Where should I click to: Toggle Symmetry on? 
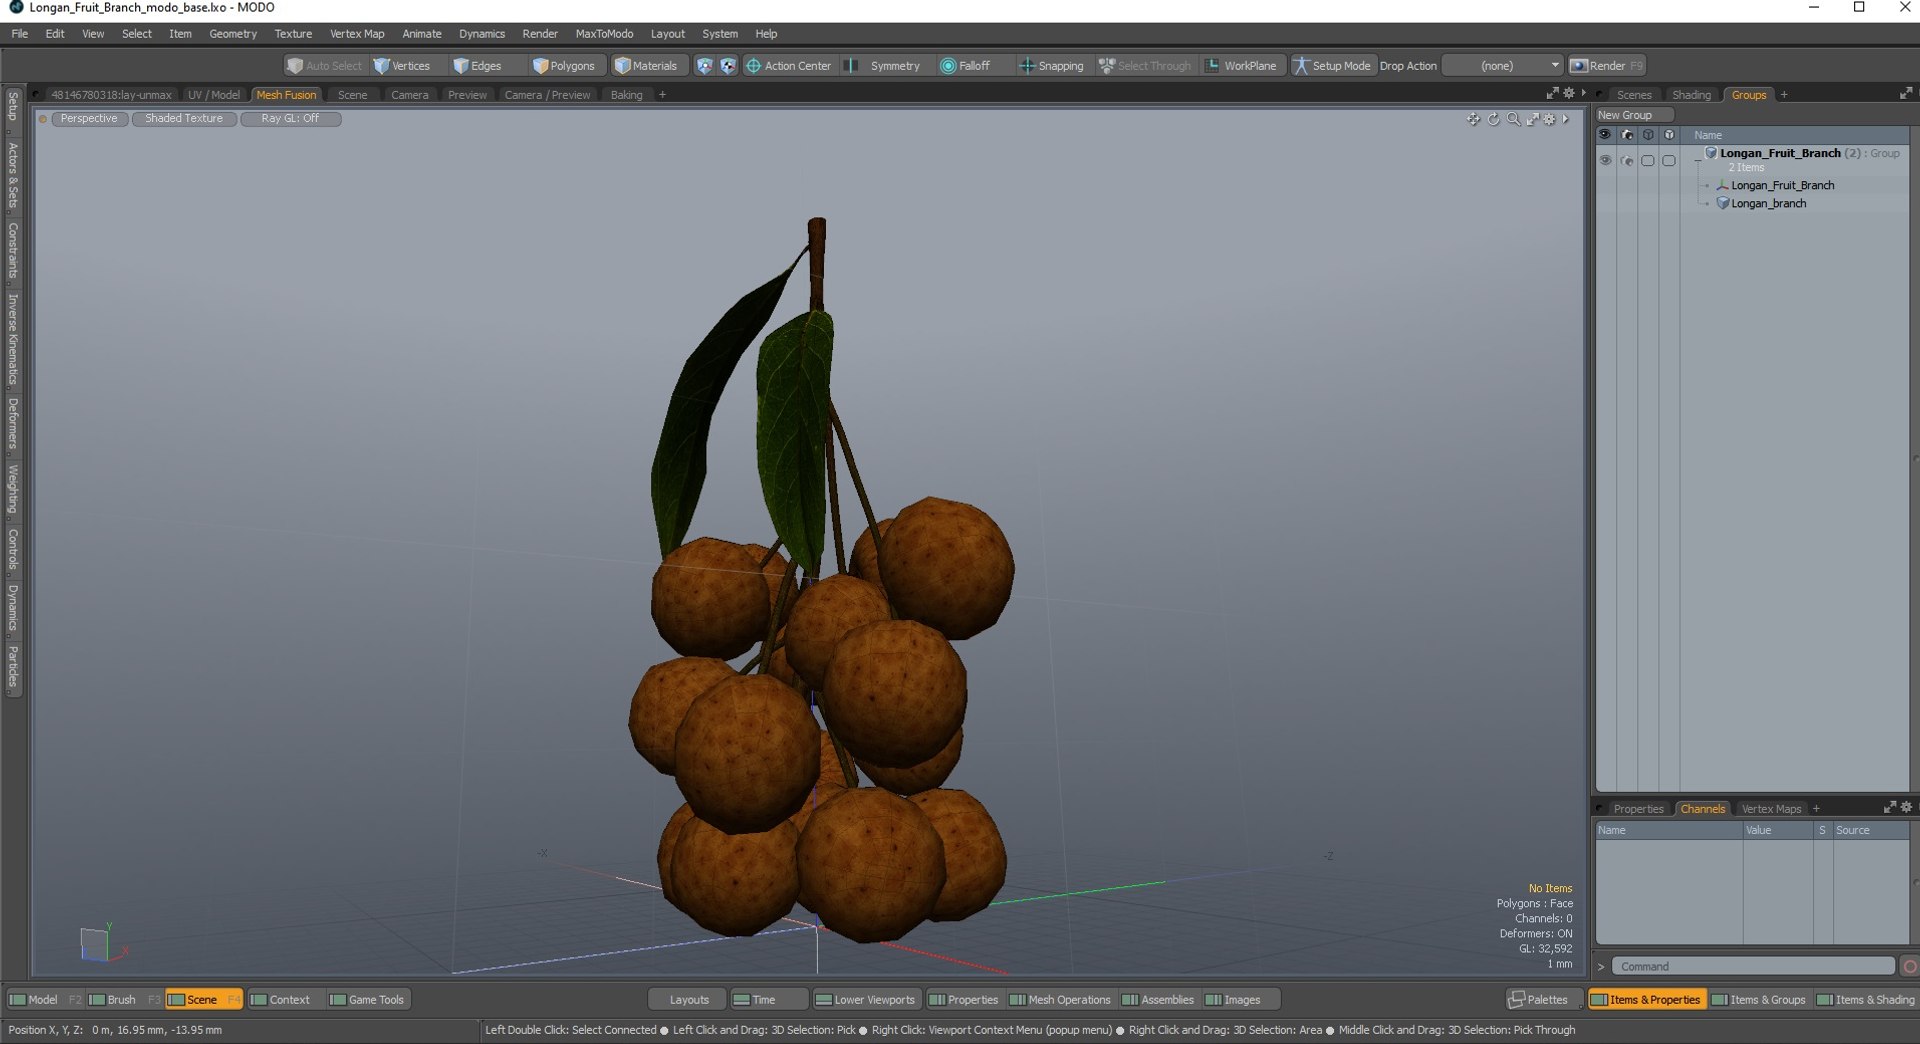click(884, 66)
